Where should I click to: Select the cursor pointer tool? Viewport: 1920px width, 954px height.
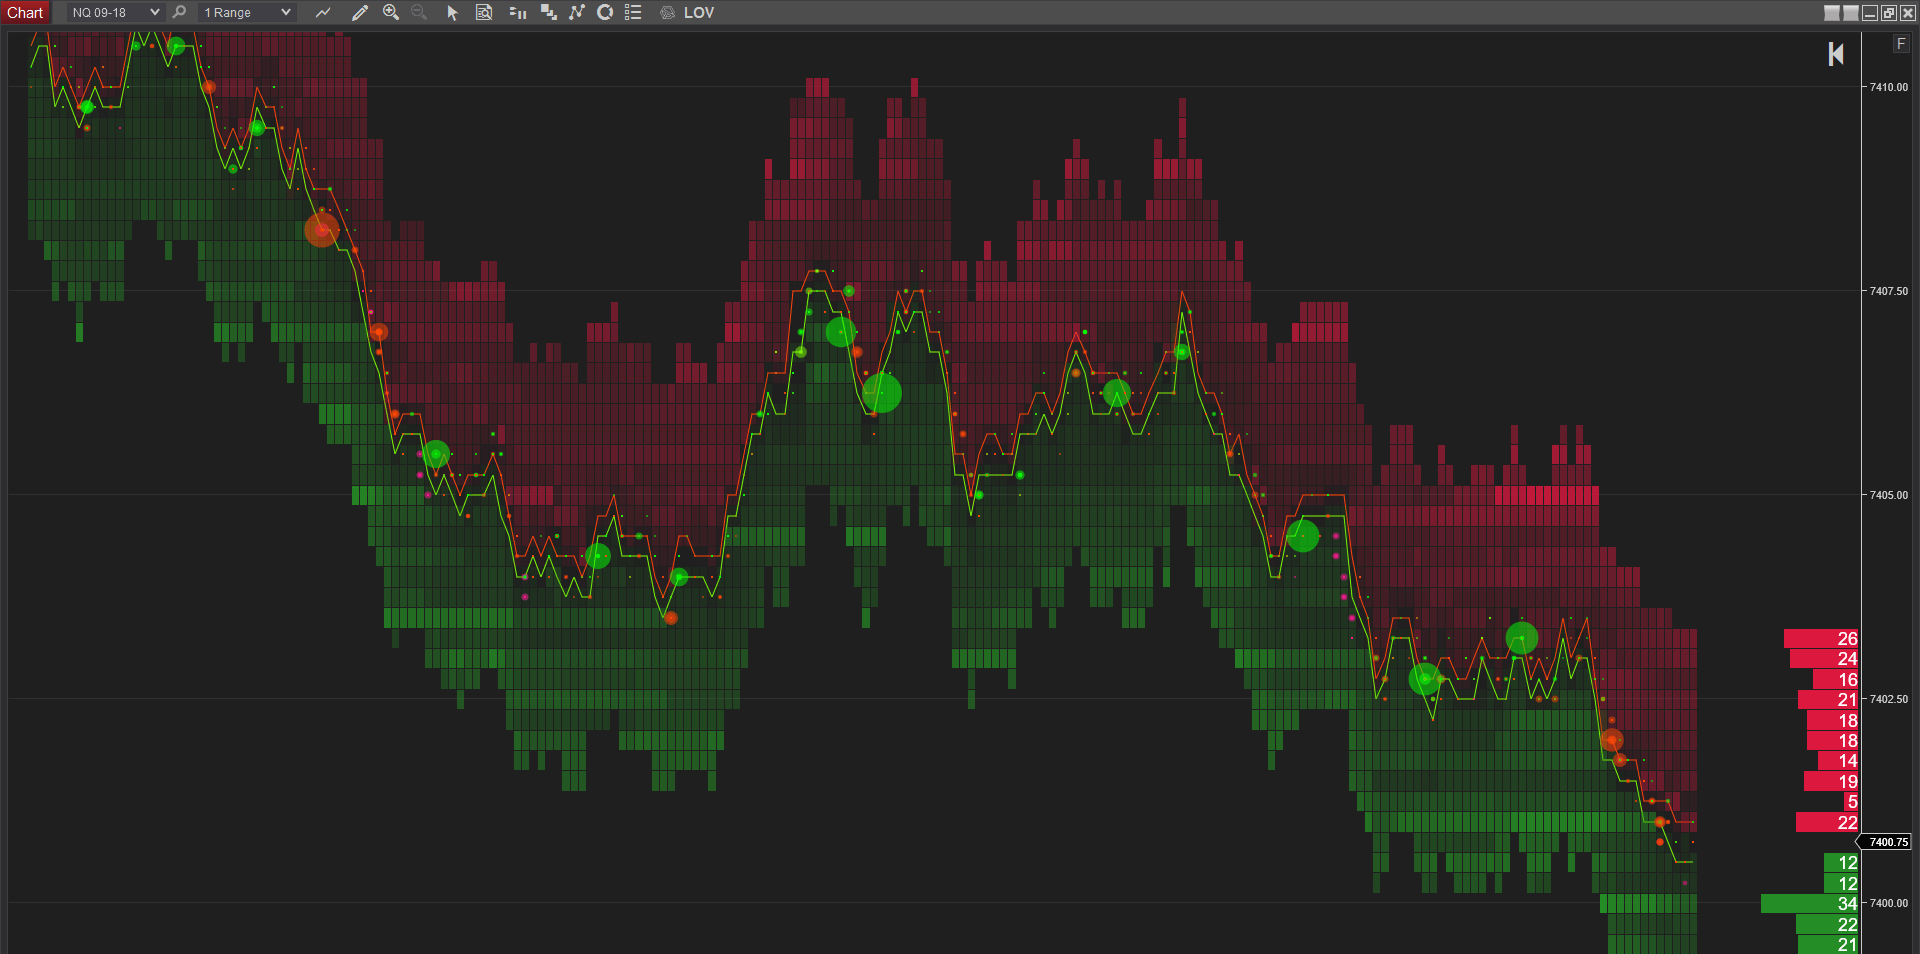[x=452, y=12]
